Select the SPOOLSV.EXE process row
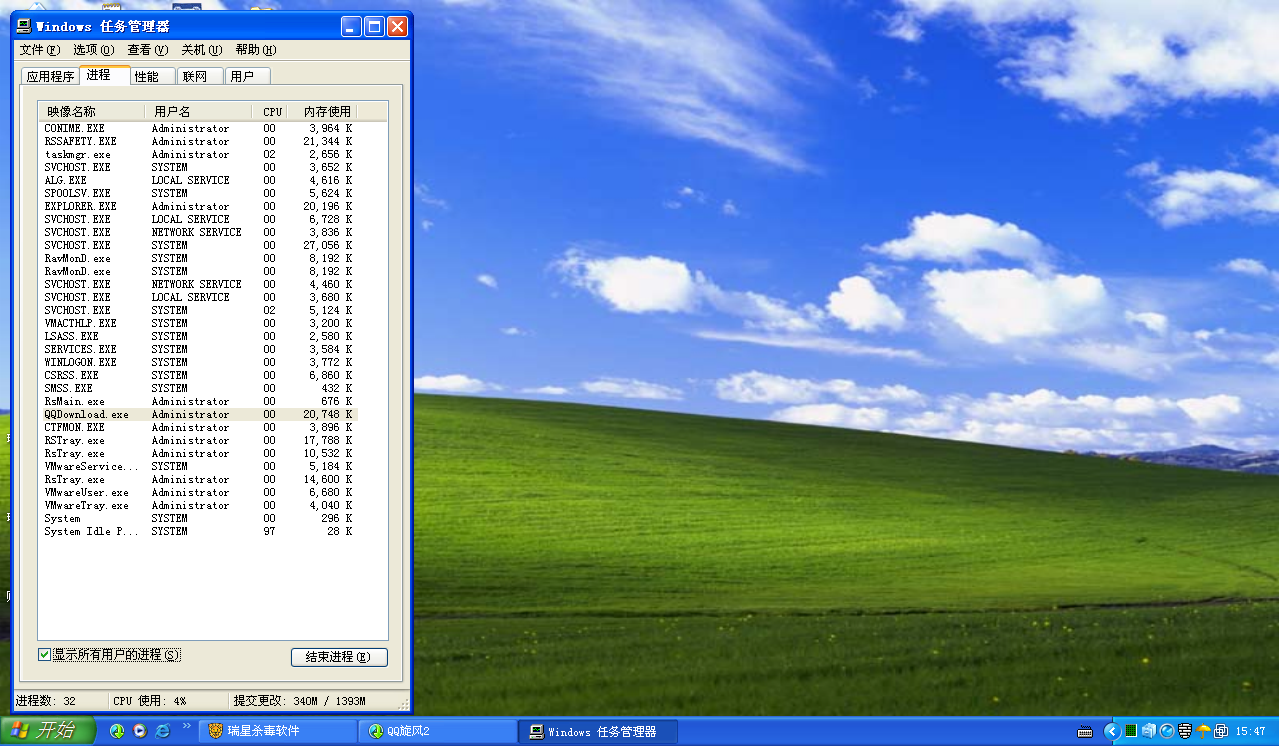This screenshot has height=746, width=1279. pos(198,193)
